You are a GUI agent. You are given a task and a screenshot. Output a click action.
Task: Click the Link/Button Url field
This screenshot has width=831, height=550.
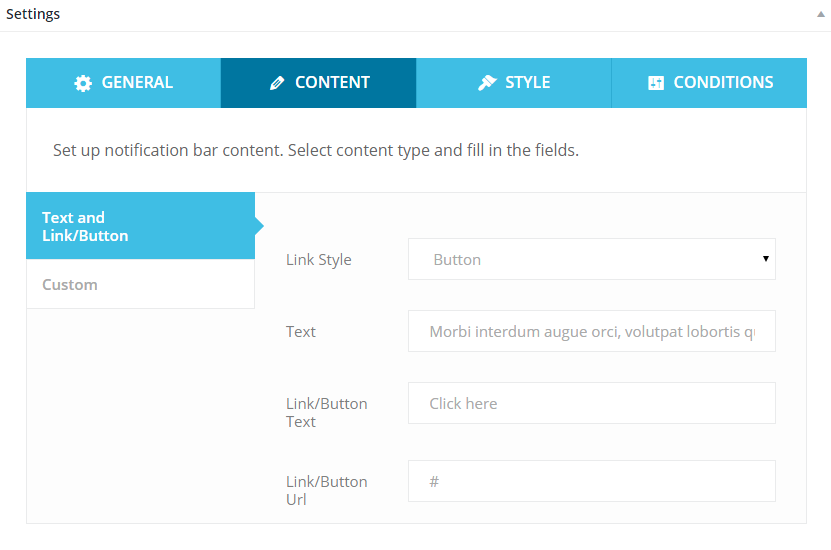pos(591,481)
